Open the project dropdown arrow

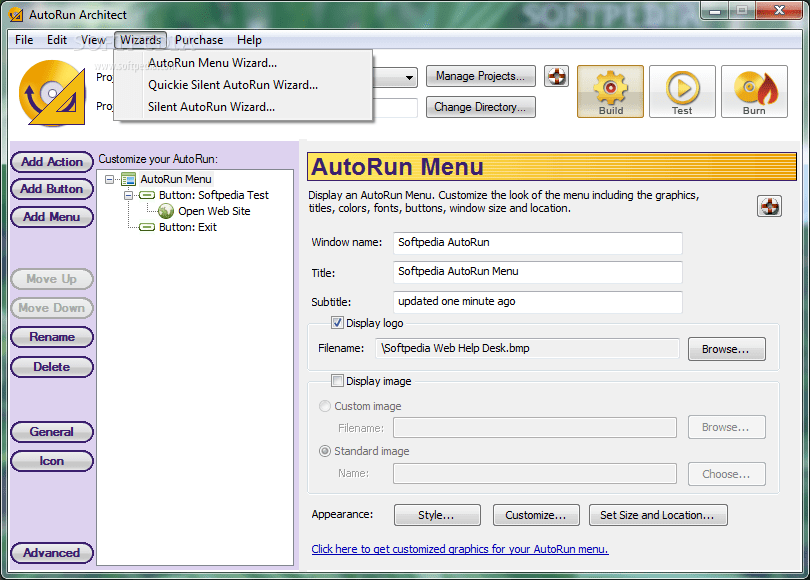tap(409, 77)
